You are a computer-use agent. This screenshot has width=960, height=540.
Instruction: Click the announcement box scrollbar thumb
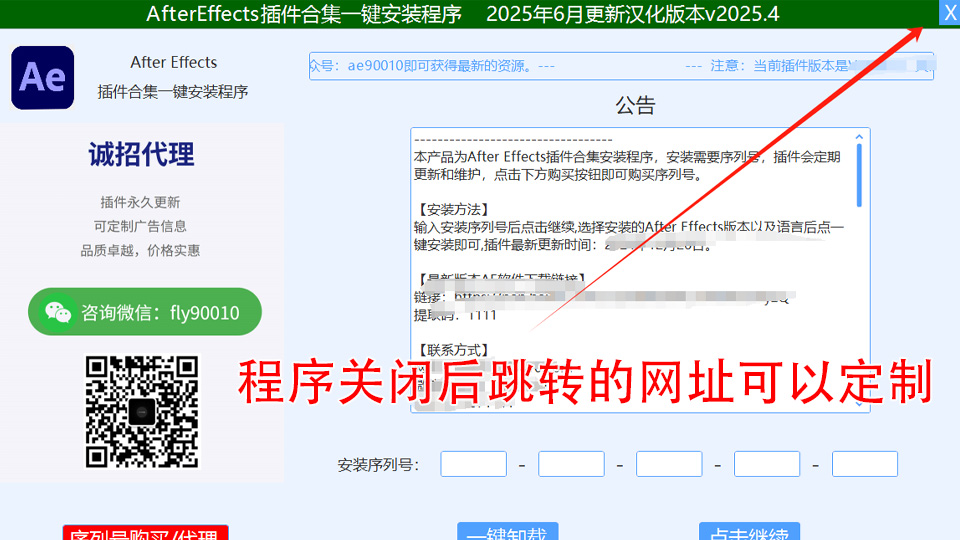point(859,175)
